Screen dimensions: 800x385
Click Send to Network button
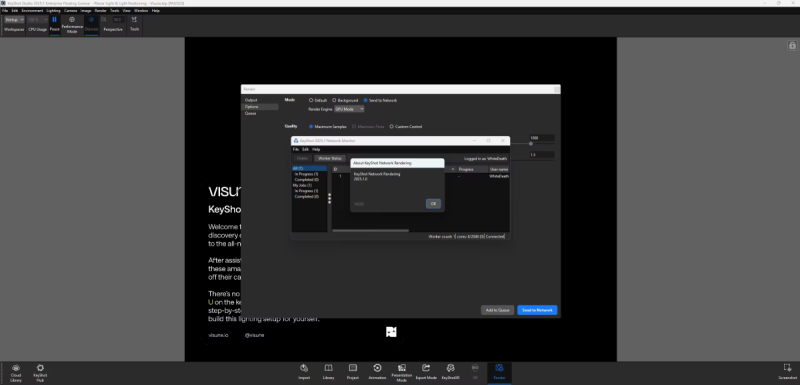[537, 310]
